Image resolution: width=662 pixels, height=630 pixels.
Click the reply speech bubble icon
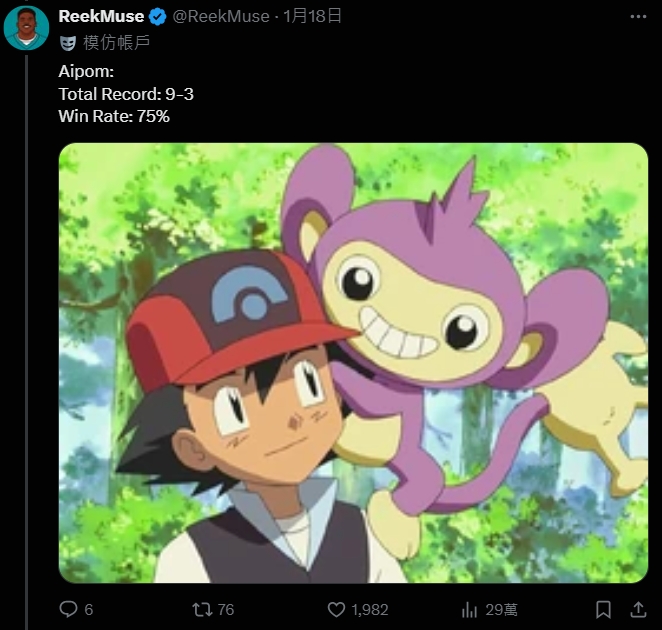pos(69,609)
